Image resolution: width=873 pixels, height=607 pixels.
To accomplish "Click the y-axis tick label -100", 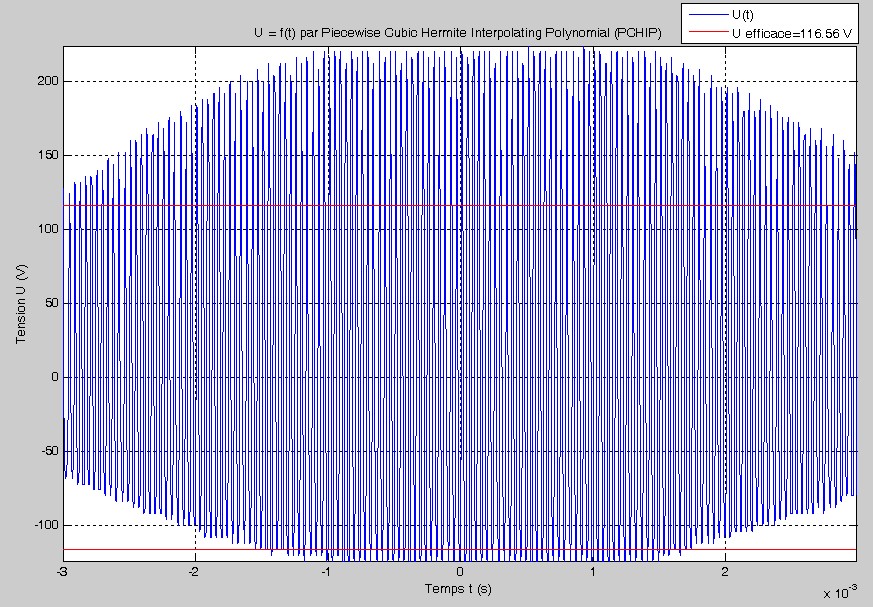I will point(45,525).
